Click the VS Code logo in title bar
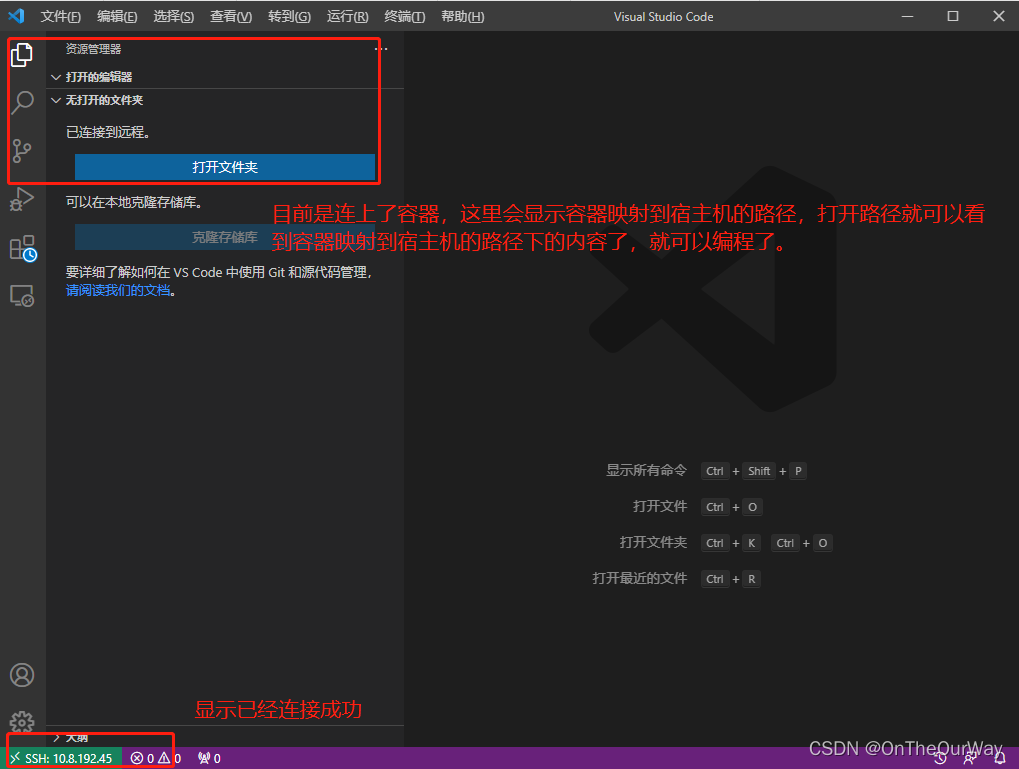 click(x=16, y=16)
